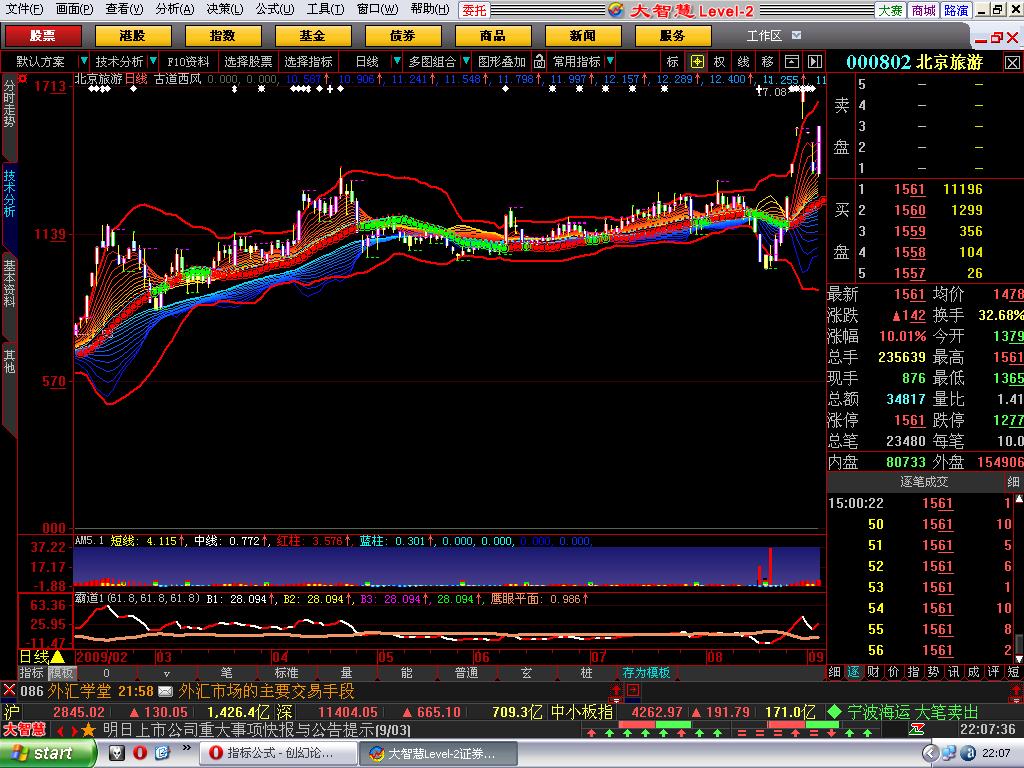Click the 大赛 button
The height and width of the screenshot is (768, 1024).
tap(890, 10)
